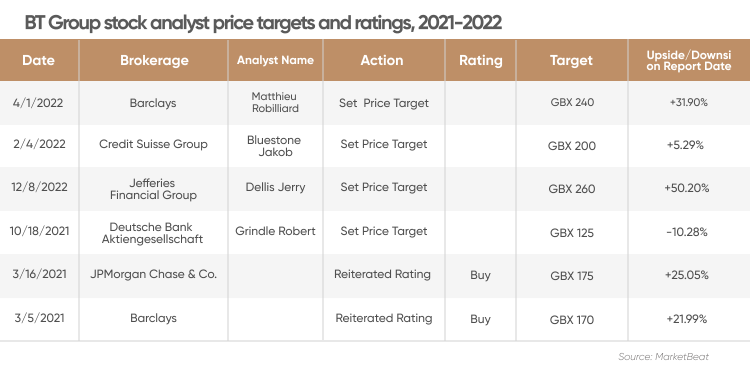750x371 pixels.
Task: Select the Target column header
Action: tap(572, 60)
